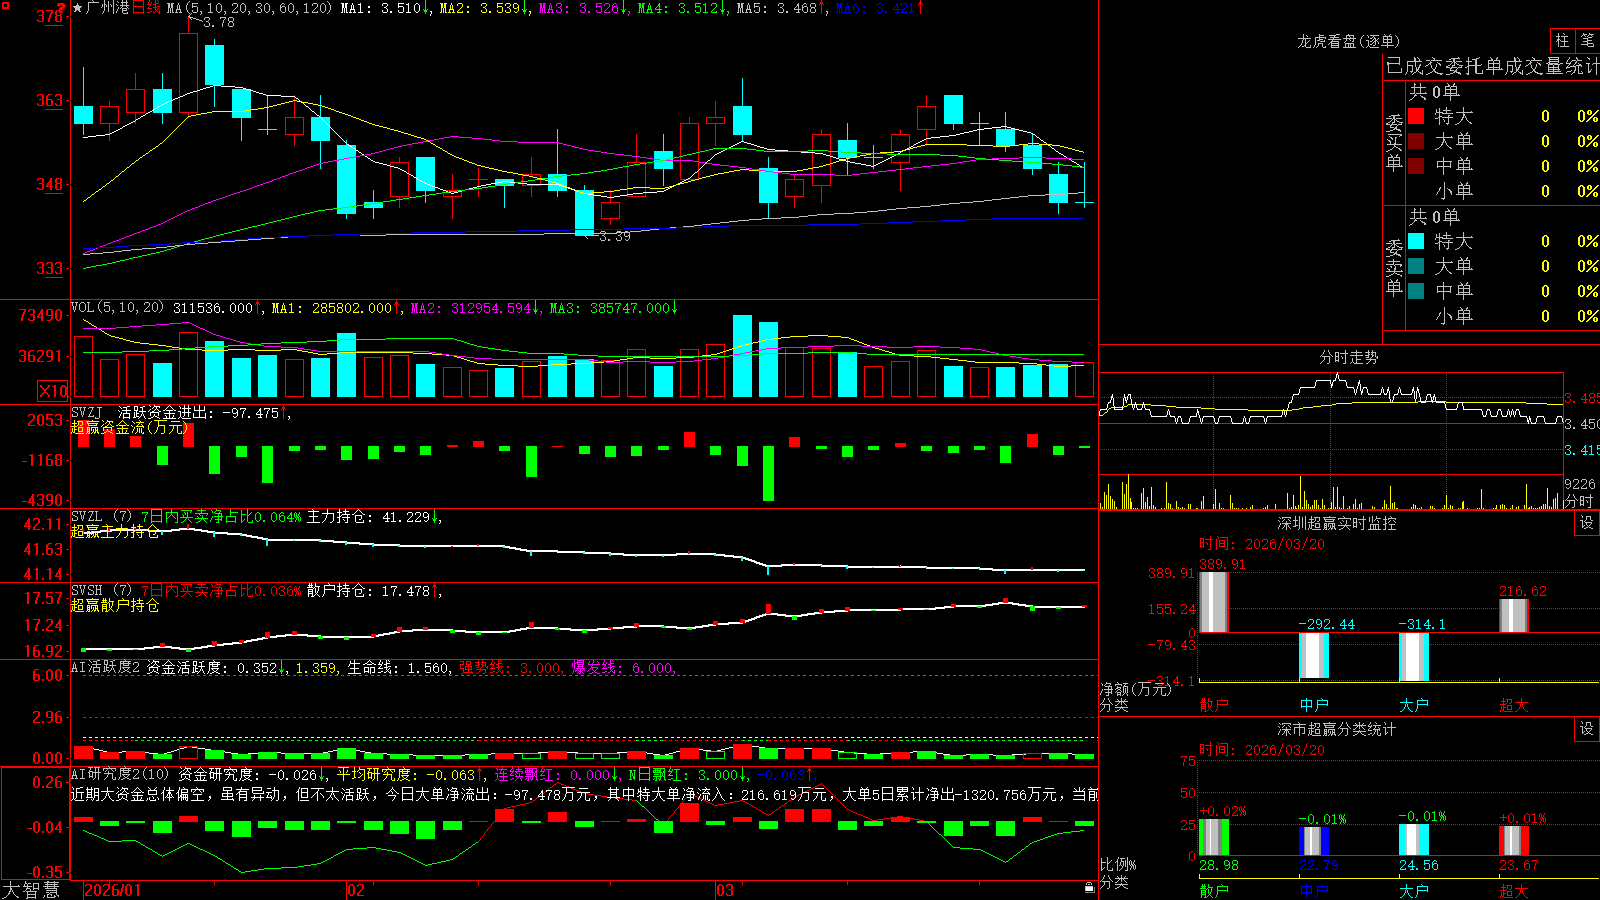Image resolution: width=1600 pixels, height=900 pixels.
Task: Select the 03 month timeline marker
Action: tap(725, 890)
